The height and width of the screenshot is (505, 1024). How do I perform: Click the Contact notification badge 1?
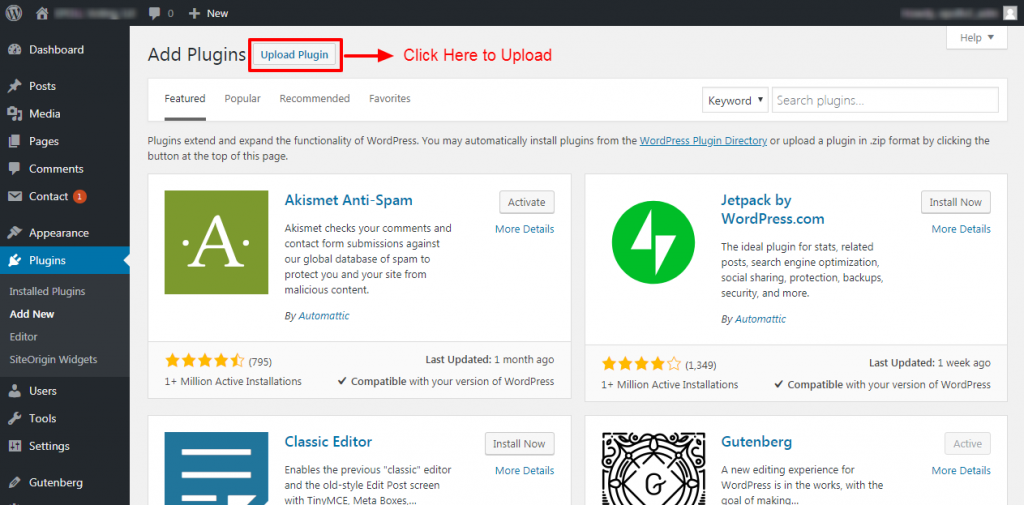click(80, 196)
